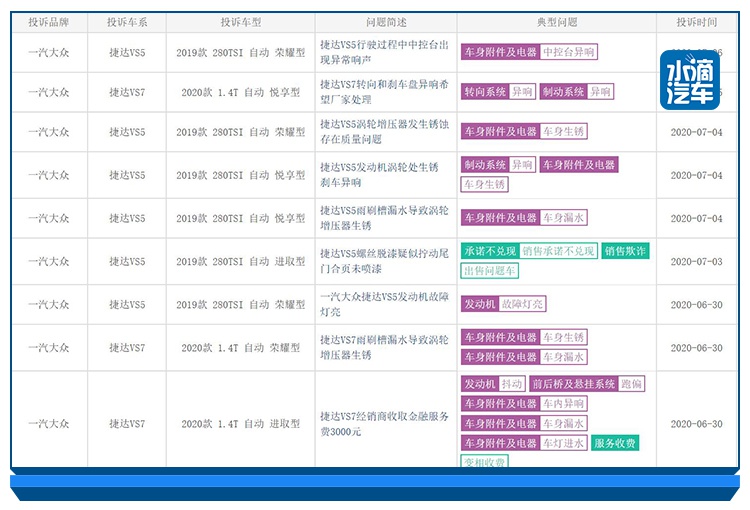Click date 2020-07-04 in the 涡轮增压器发生锈蚀 row
Screen dimensions: 750x510
click(x=696, y=132)
